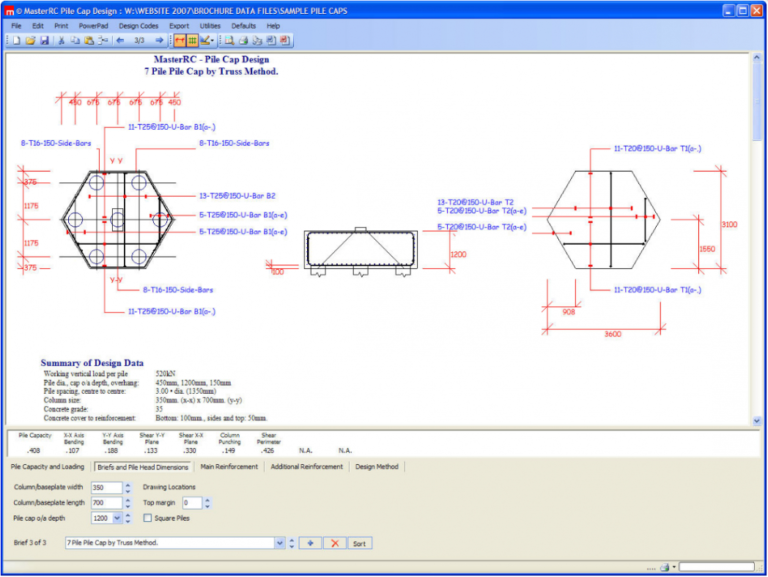
Task: Switch to Pile Capacity and Loading tab
Action: (x=48, y=467)
